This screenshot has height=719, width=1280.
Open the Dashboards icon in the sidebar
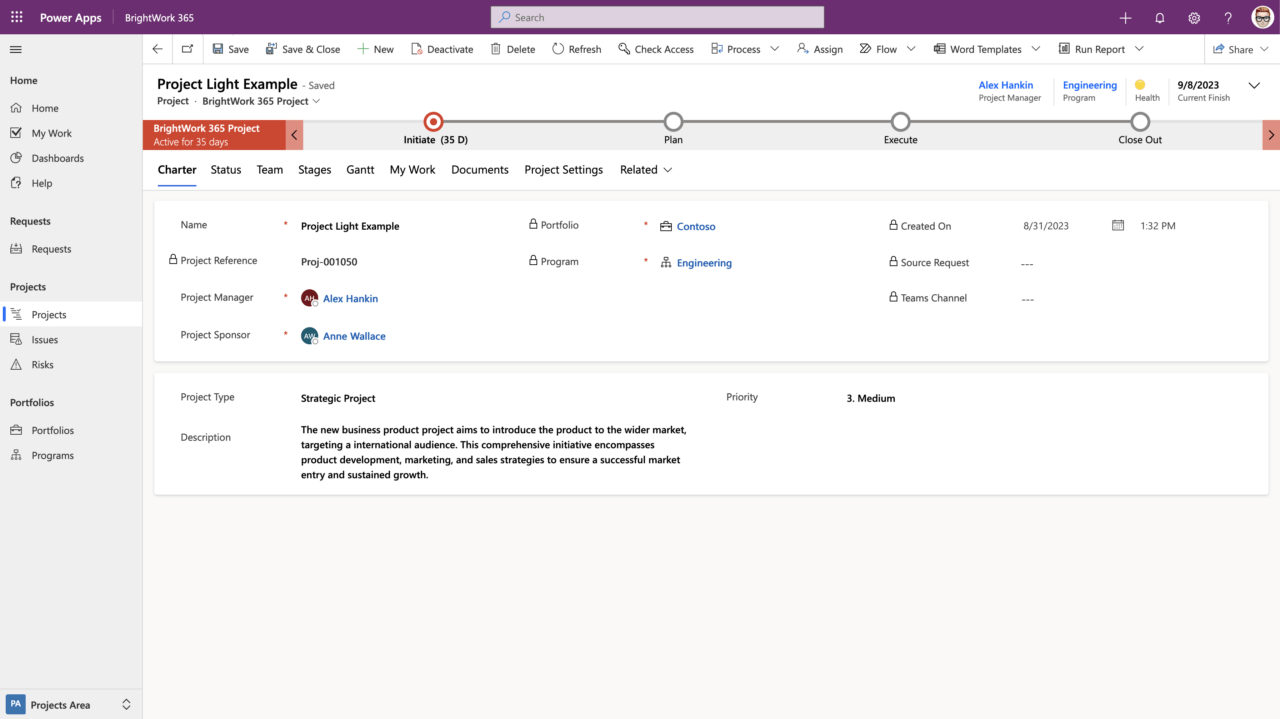pyautogui.click(x=17, y=157)
